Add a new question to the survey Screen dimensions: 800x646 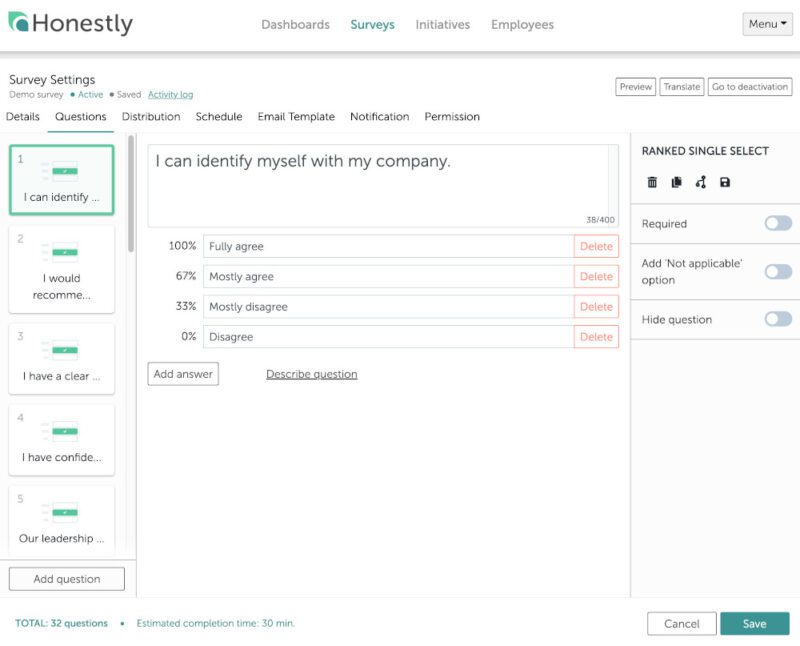point(66,578)
